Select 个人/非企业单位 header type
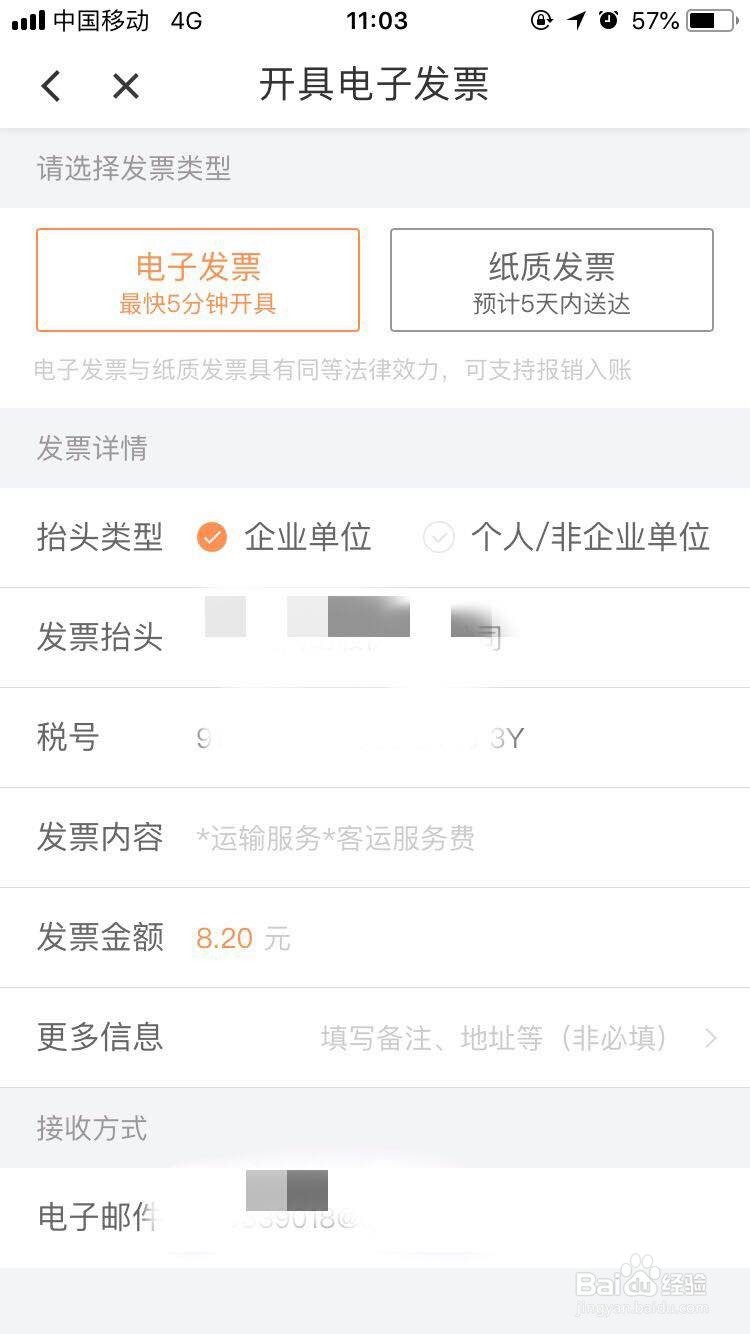Viewport: 750px width, 1334px height. 566,537
